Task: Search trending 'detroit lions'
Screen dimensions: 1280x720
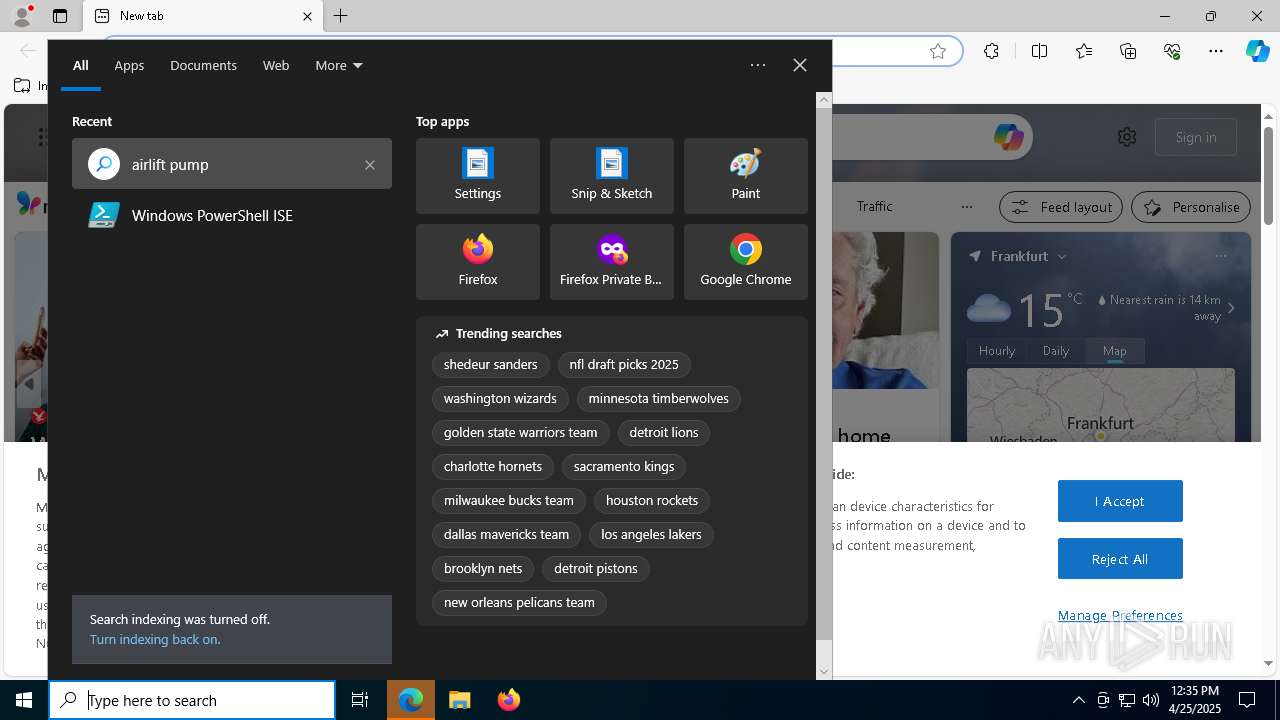Action: point(664,433)
